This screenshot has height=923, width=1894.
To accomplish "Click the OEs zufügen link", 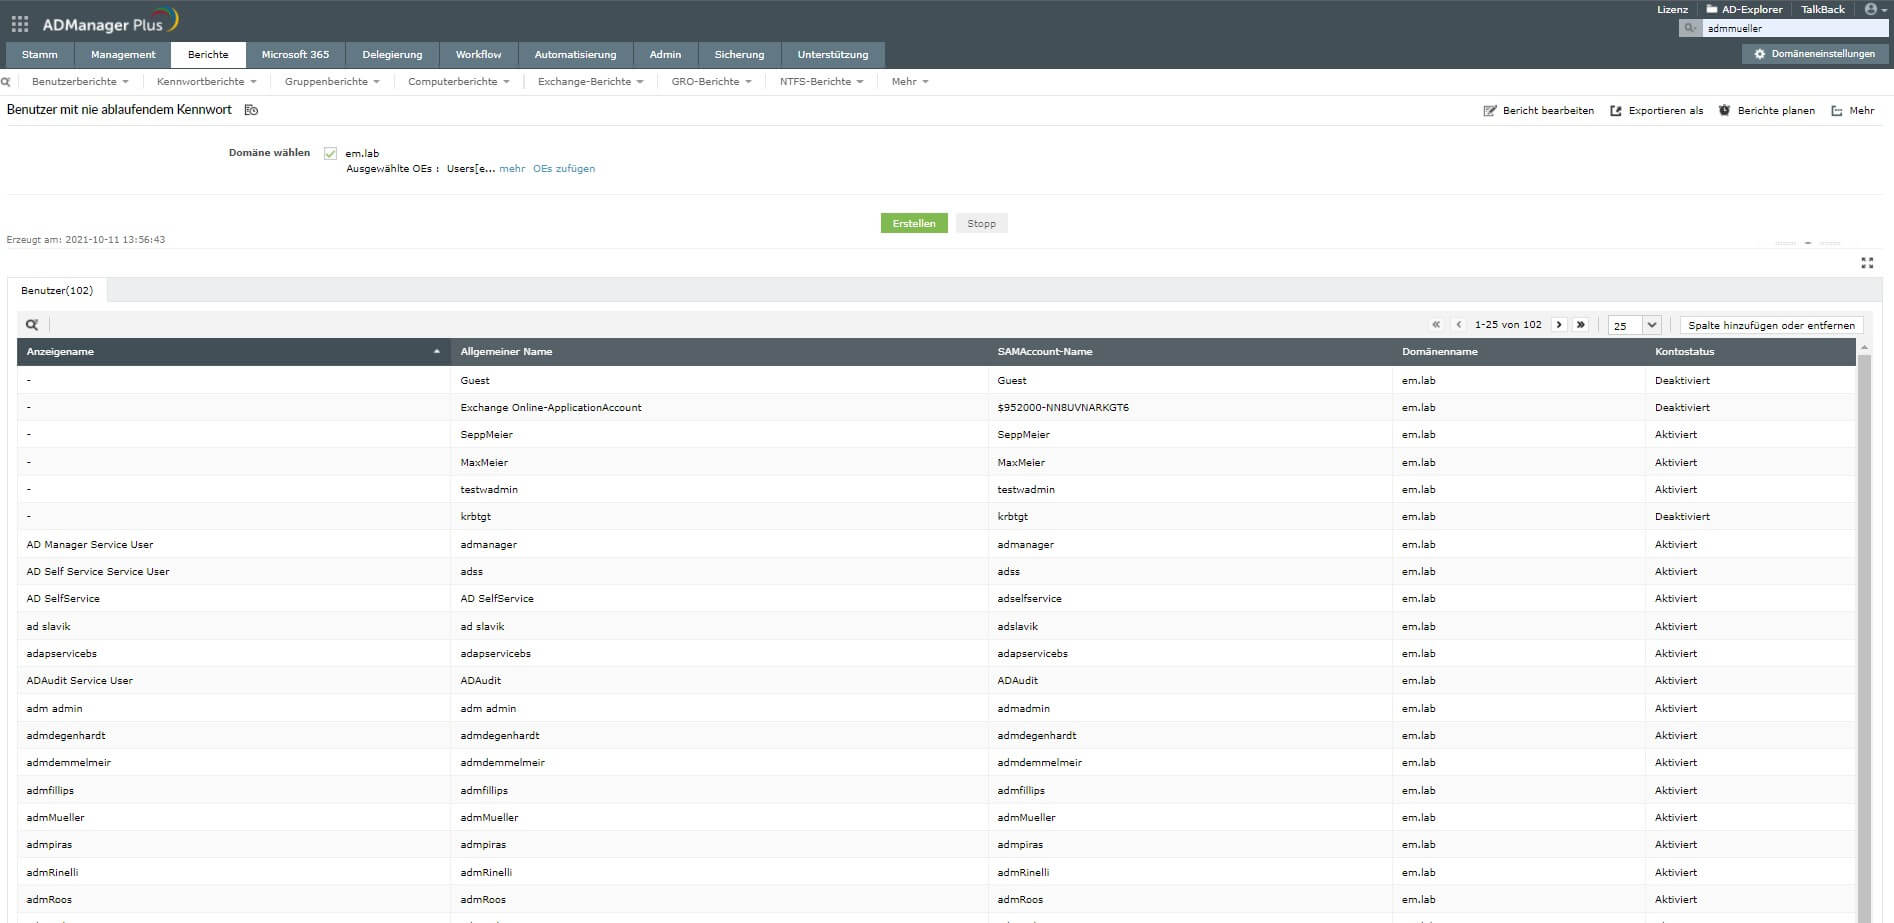I will [564, 169].
